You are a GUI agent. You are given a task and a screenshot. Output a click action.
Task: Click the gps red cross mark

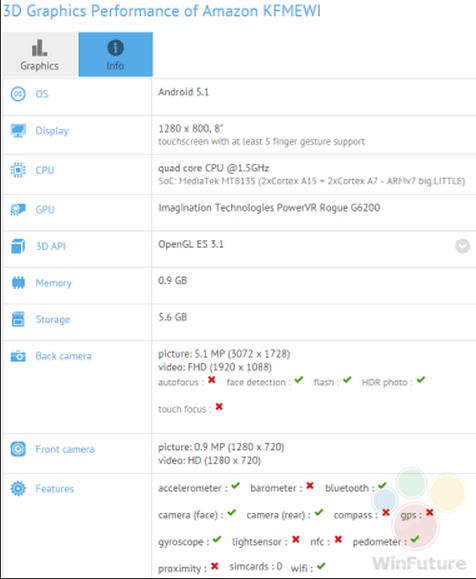[x=429, y=513]
